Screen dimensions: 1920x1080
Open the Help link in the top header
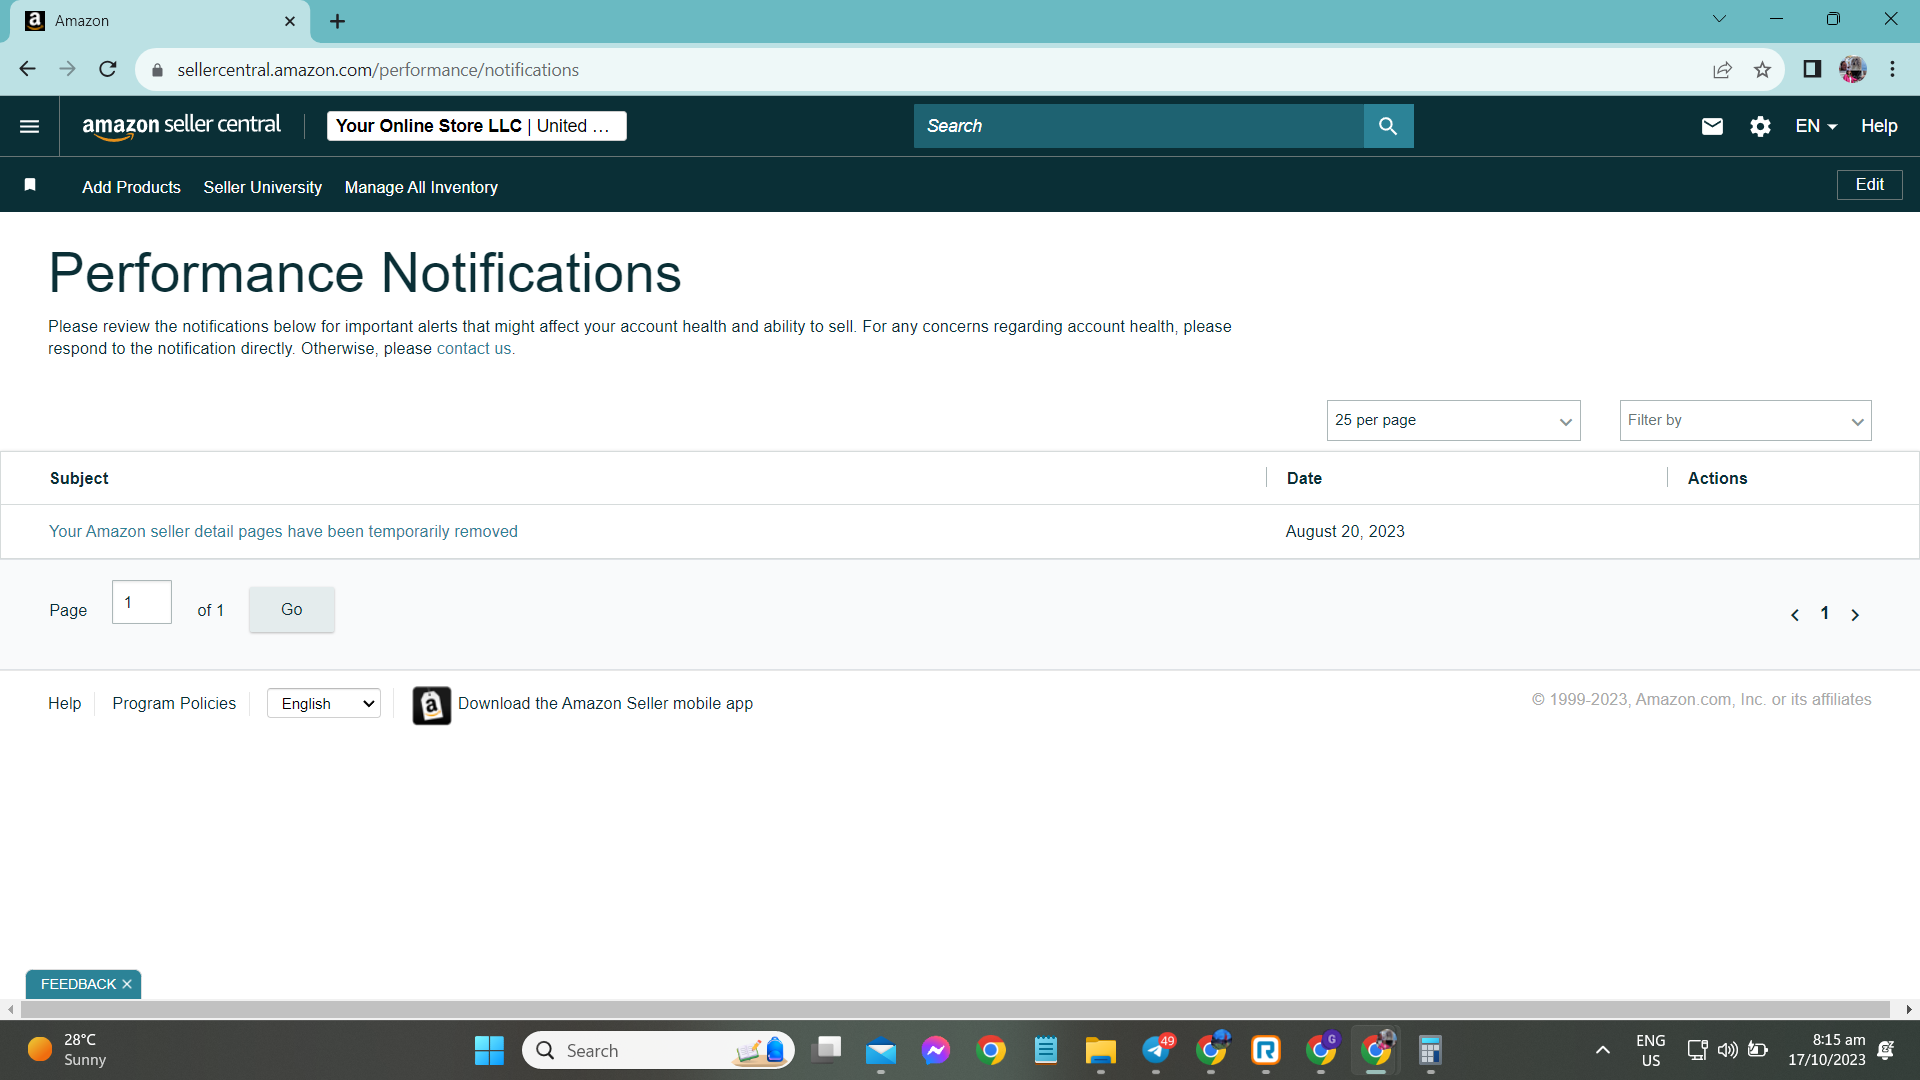[1879, 126]
